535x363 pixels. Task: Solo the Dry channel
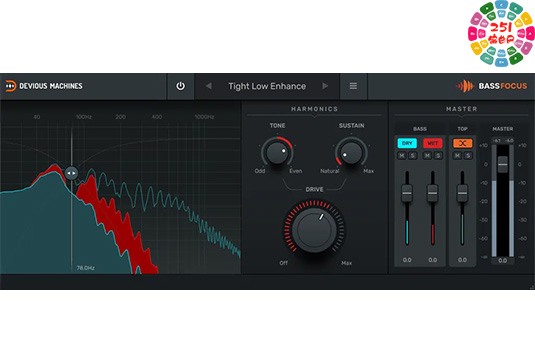413,156
